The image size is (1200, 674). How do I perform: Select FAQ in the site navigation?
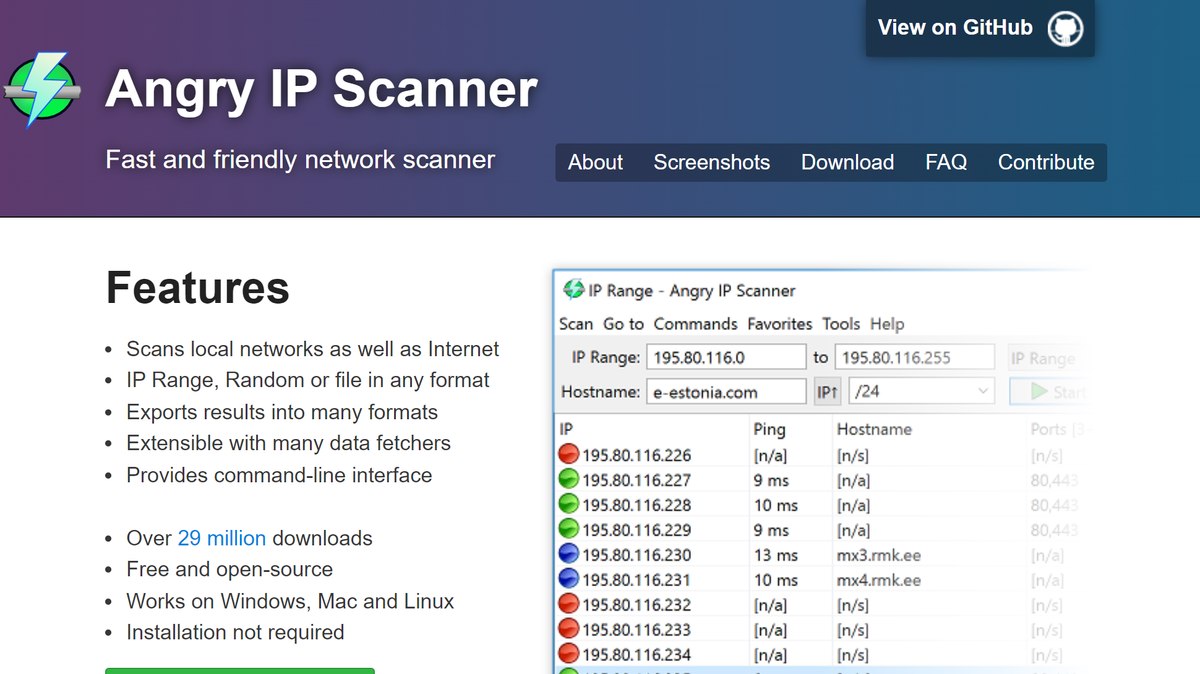tap(946, 162)
